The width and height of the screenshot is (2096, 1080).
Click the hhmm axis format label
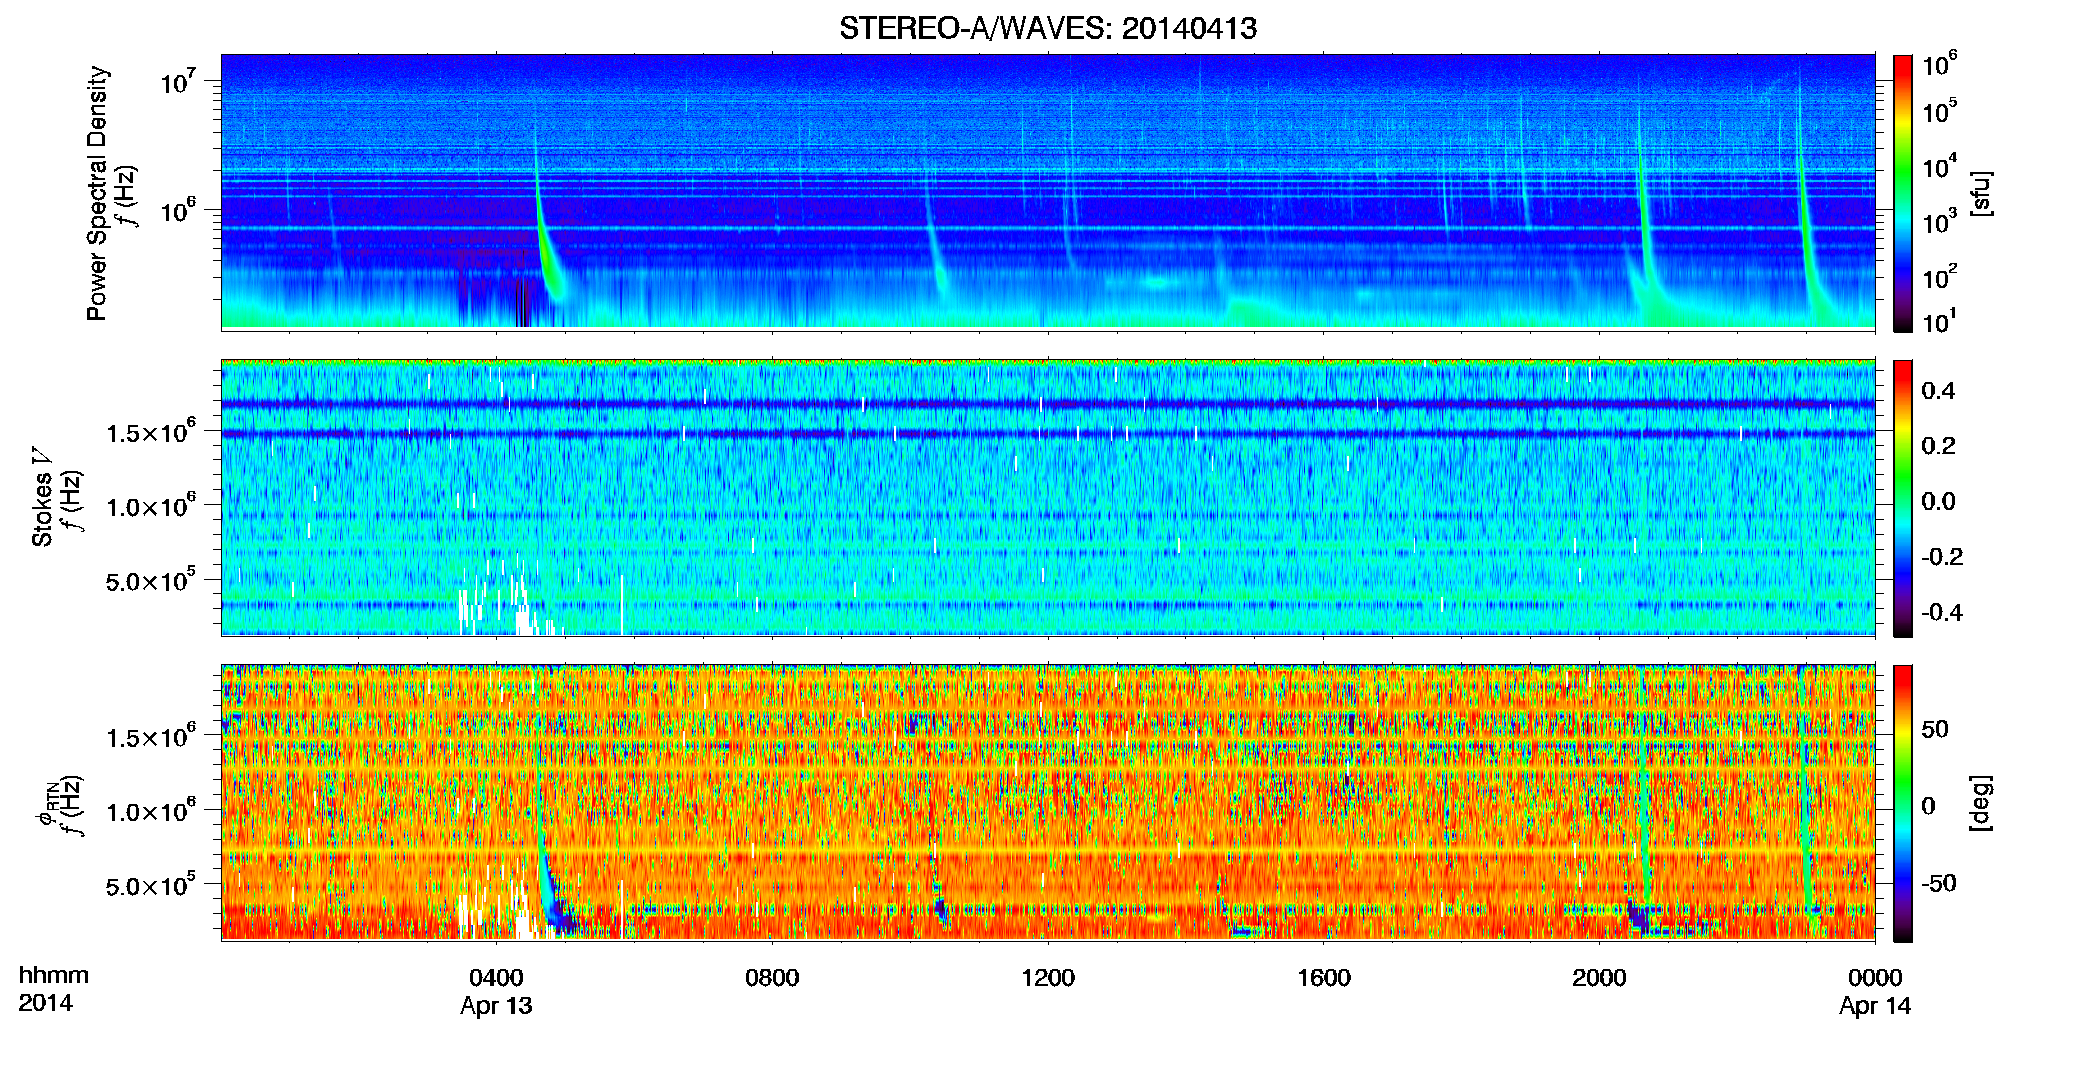(54, 976)
